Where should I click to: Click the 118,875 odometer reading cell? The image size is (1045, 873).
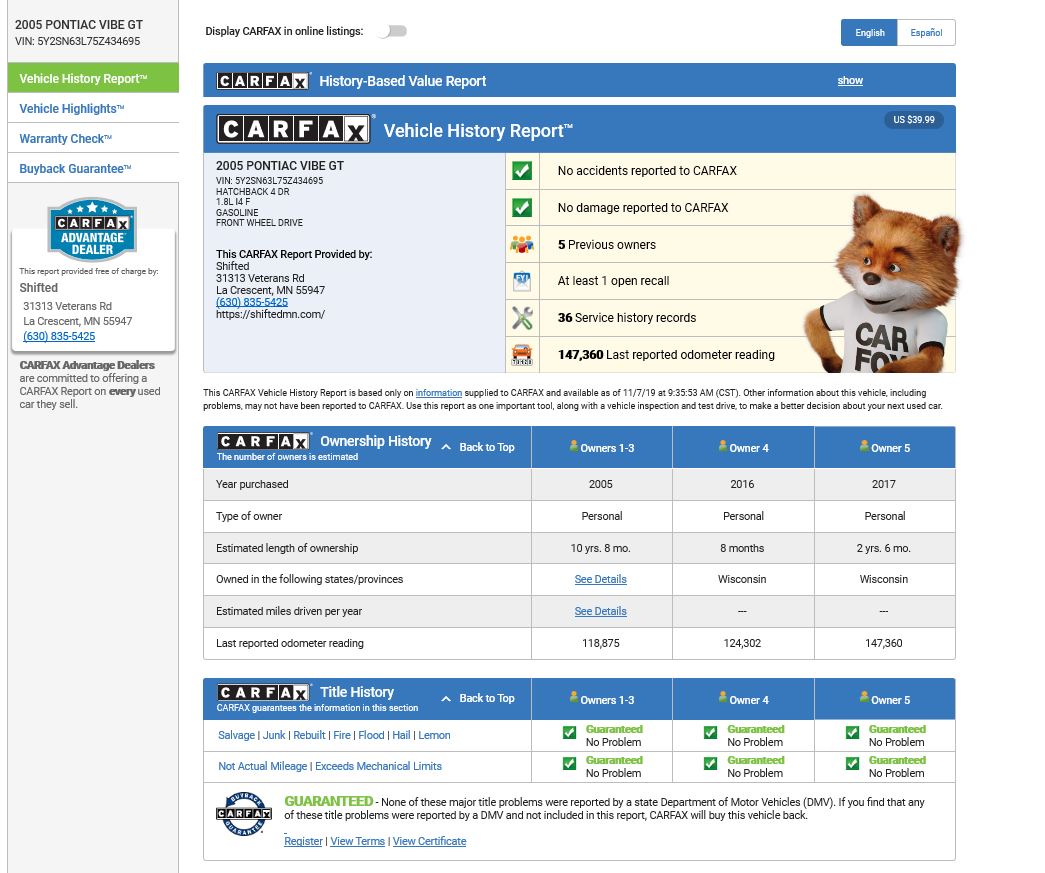pos(600,643)
